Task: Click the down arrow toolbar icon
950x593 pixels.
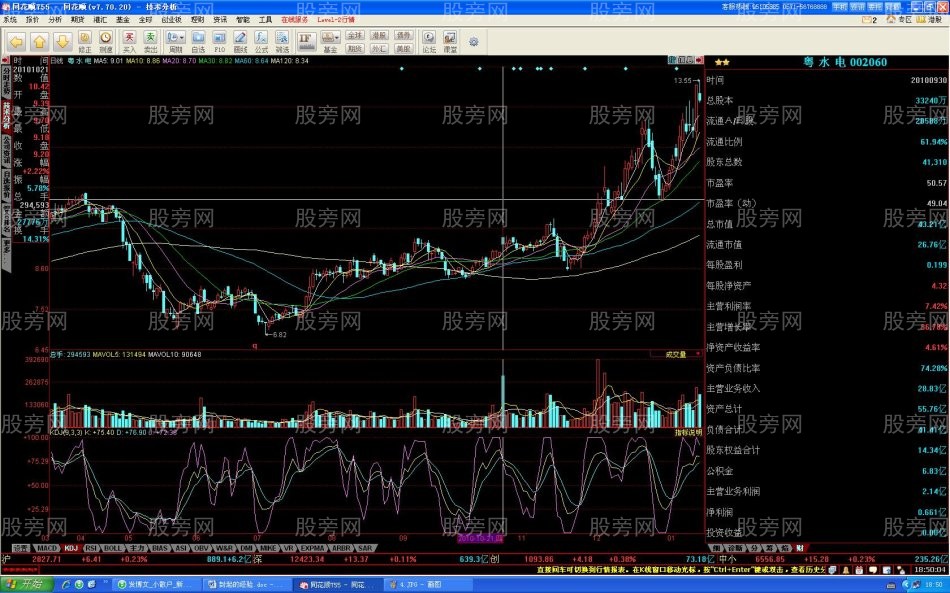Action: 62,41
